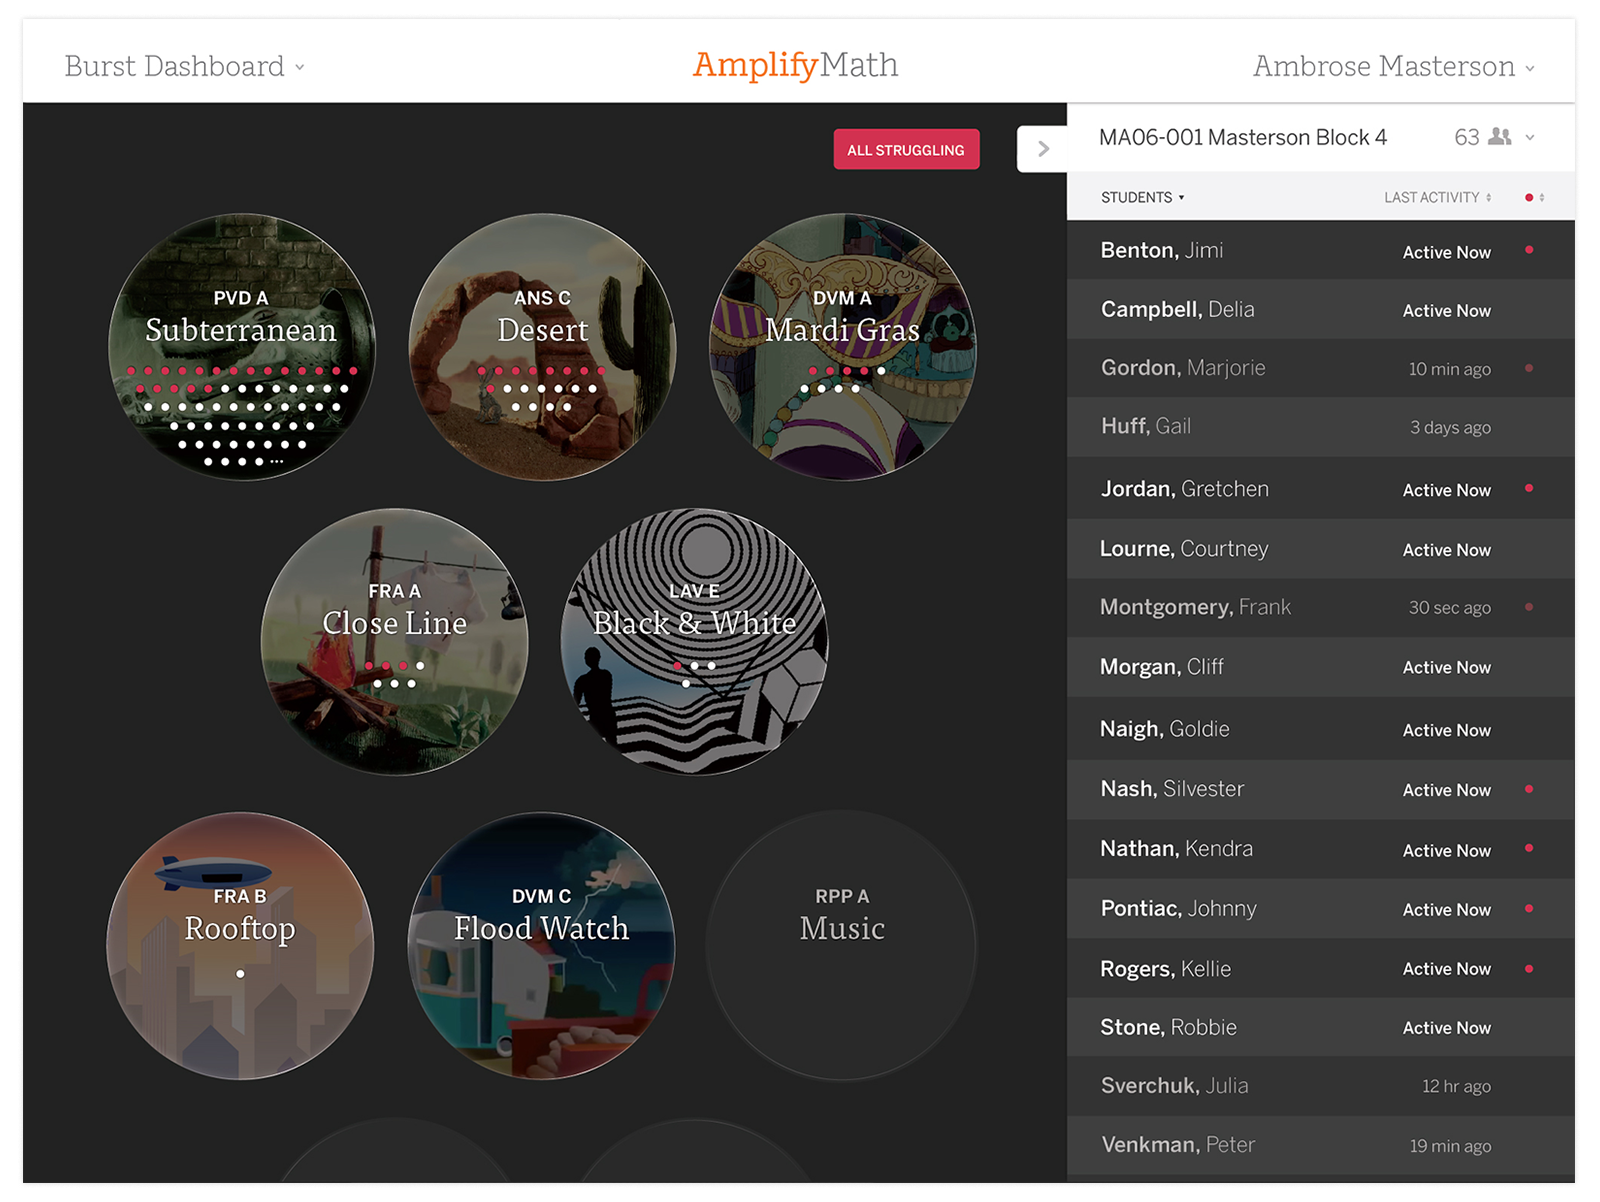Select student Nathan, Kendra
1600x1202 pixels.
click(1321, 849)
